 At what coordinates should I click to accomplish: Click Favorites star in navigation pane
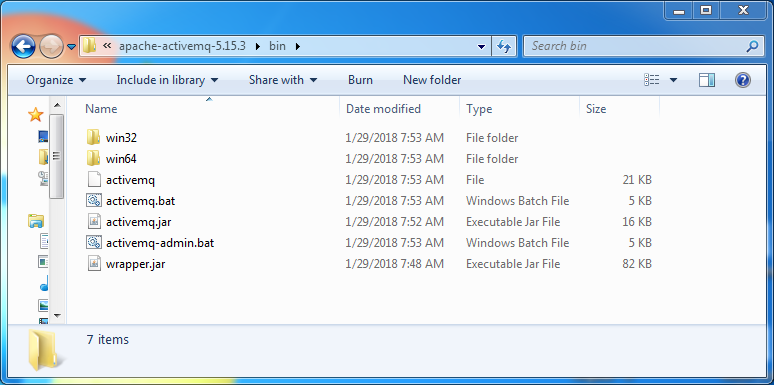(x=36, y=116)
